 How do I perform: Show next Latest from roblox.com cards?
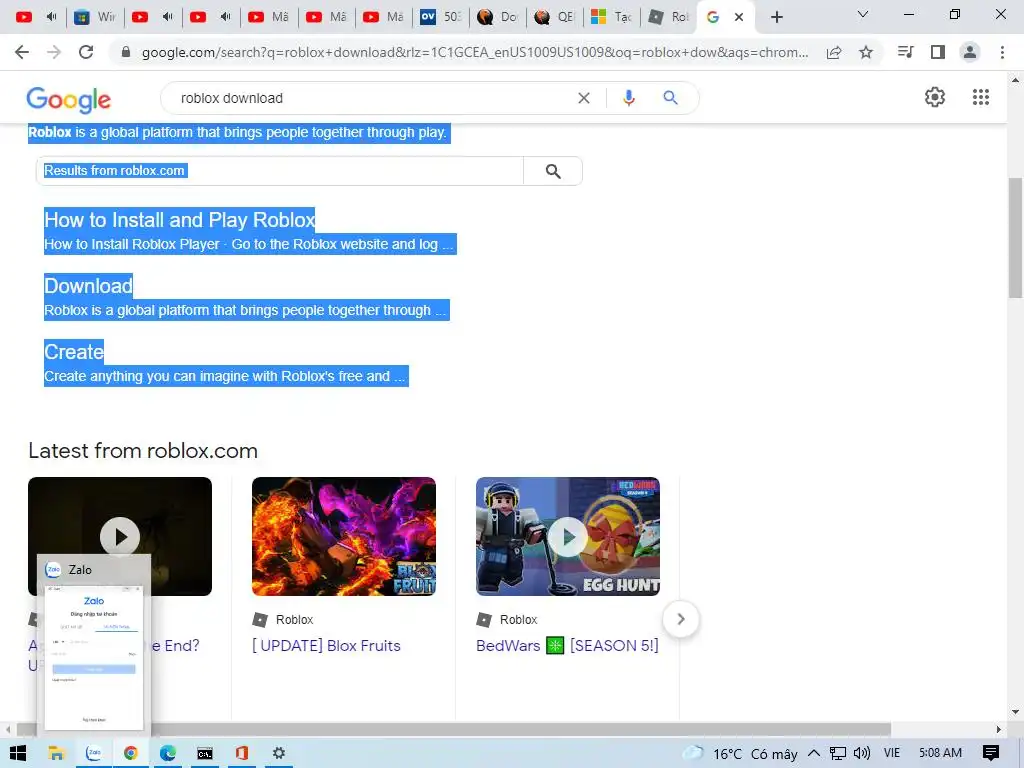click(680, 619)
